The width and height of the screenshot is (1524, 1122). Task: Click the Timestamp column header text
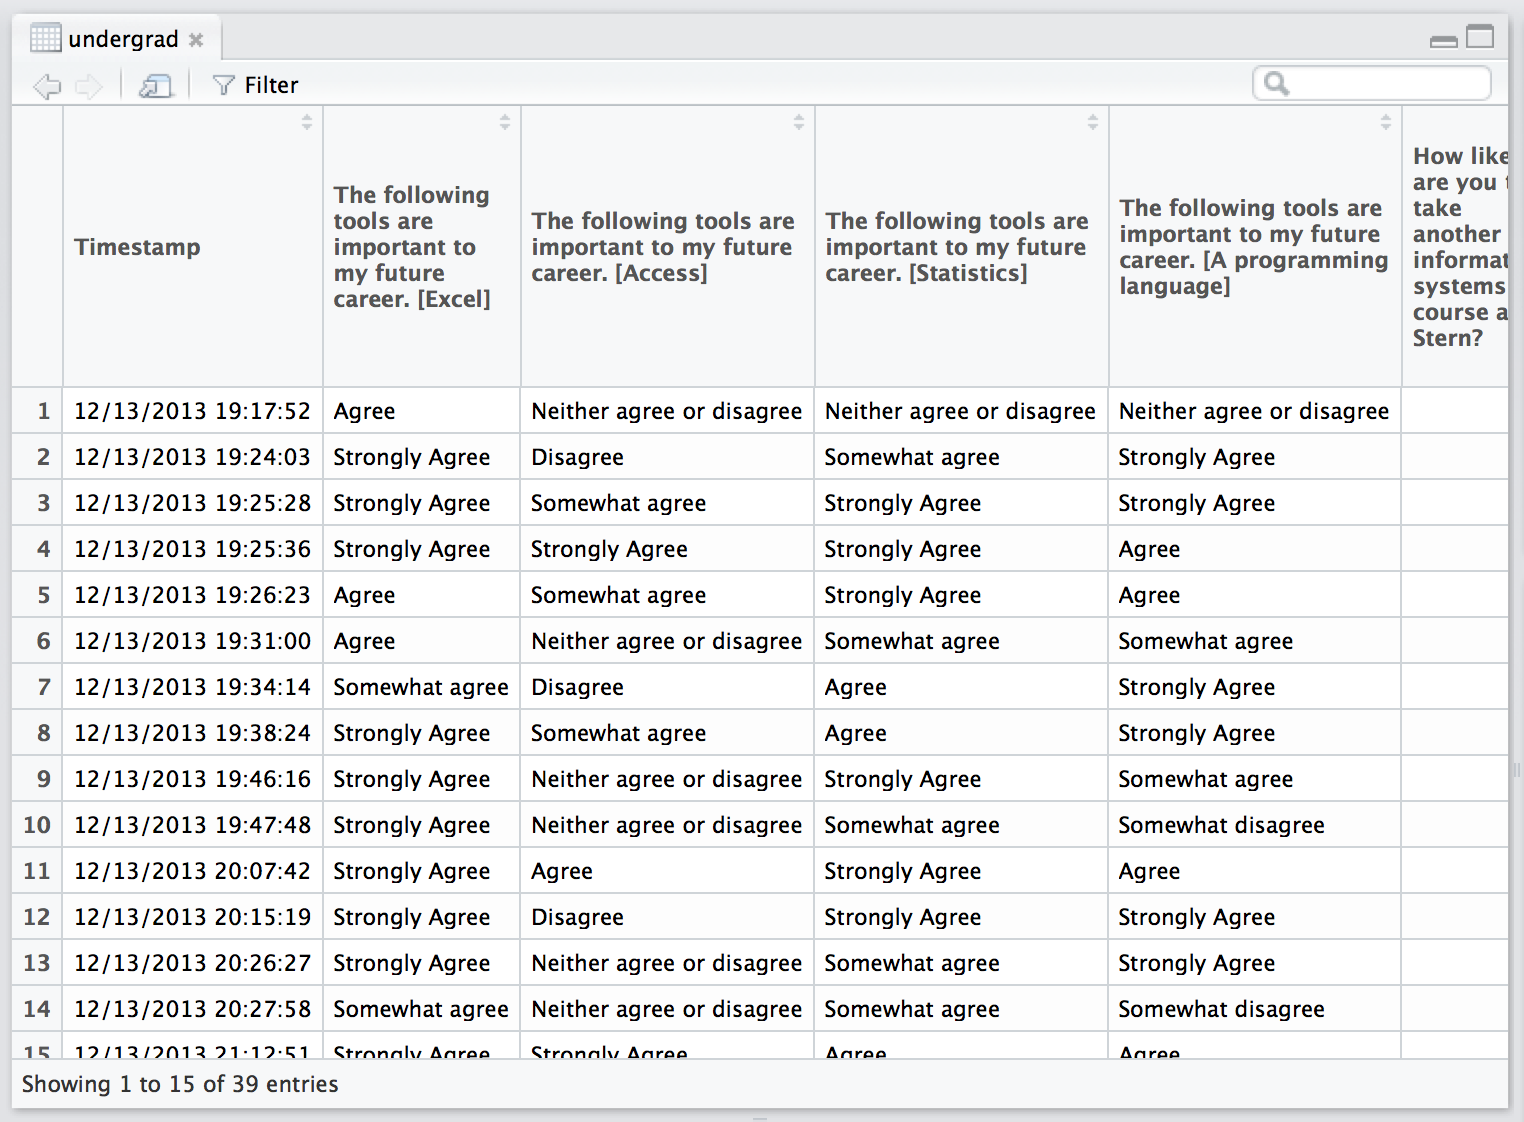(137, 247)
